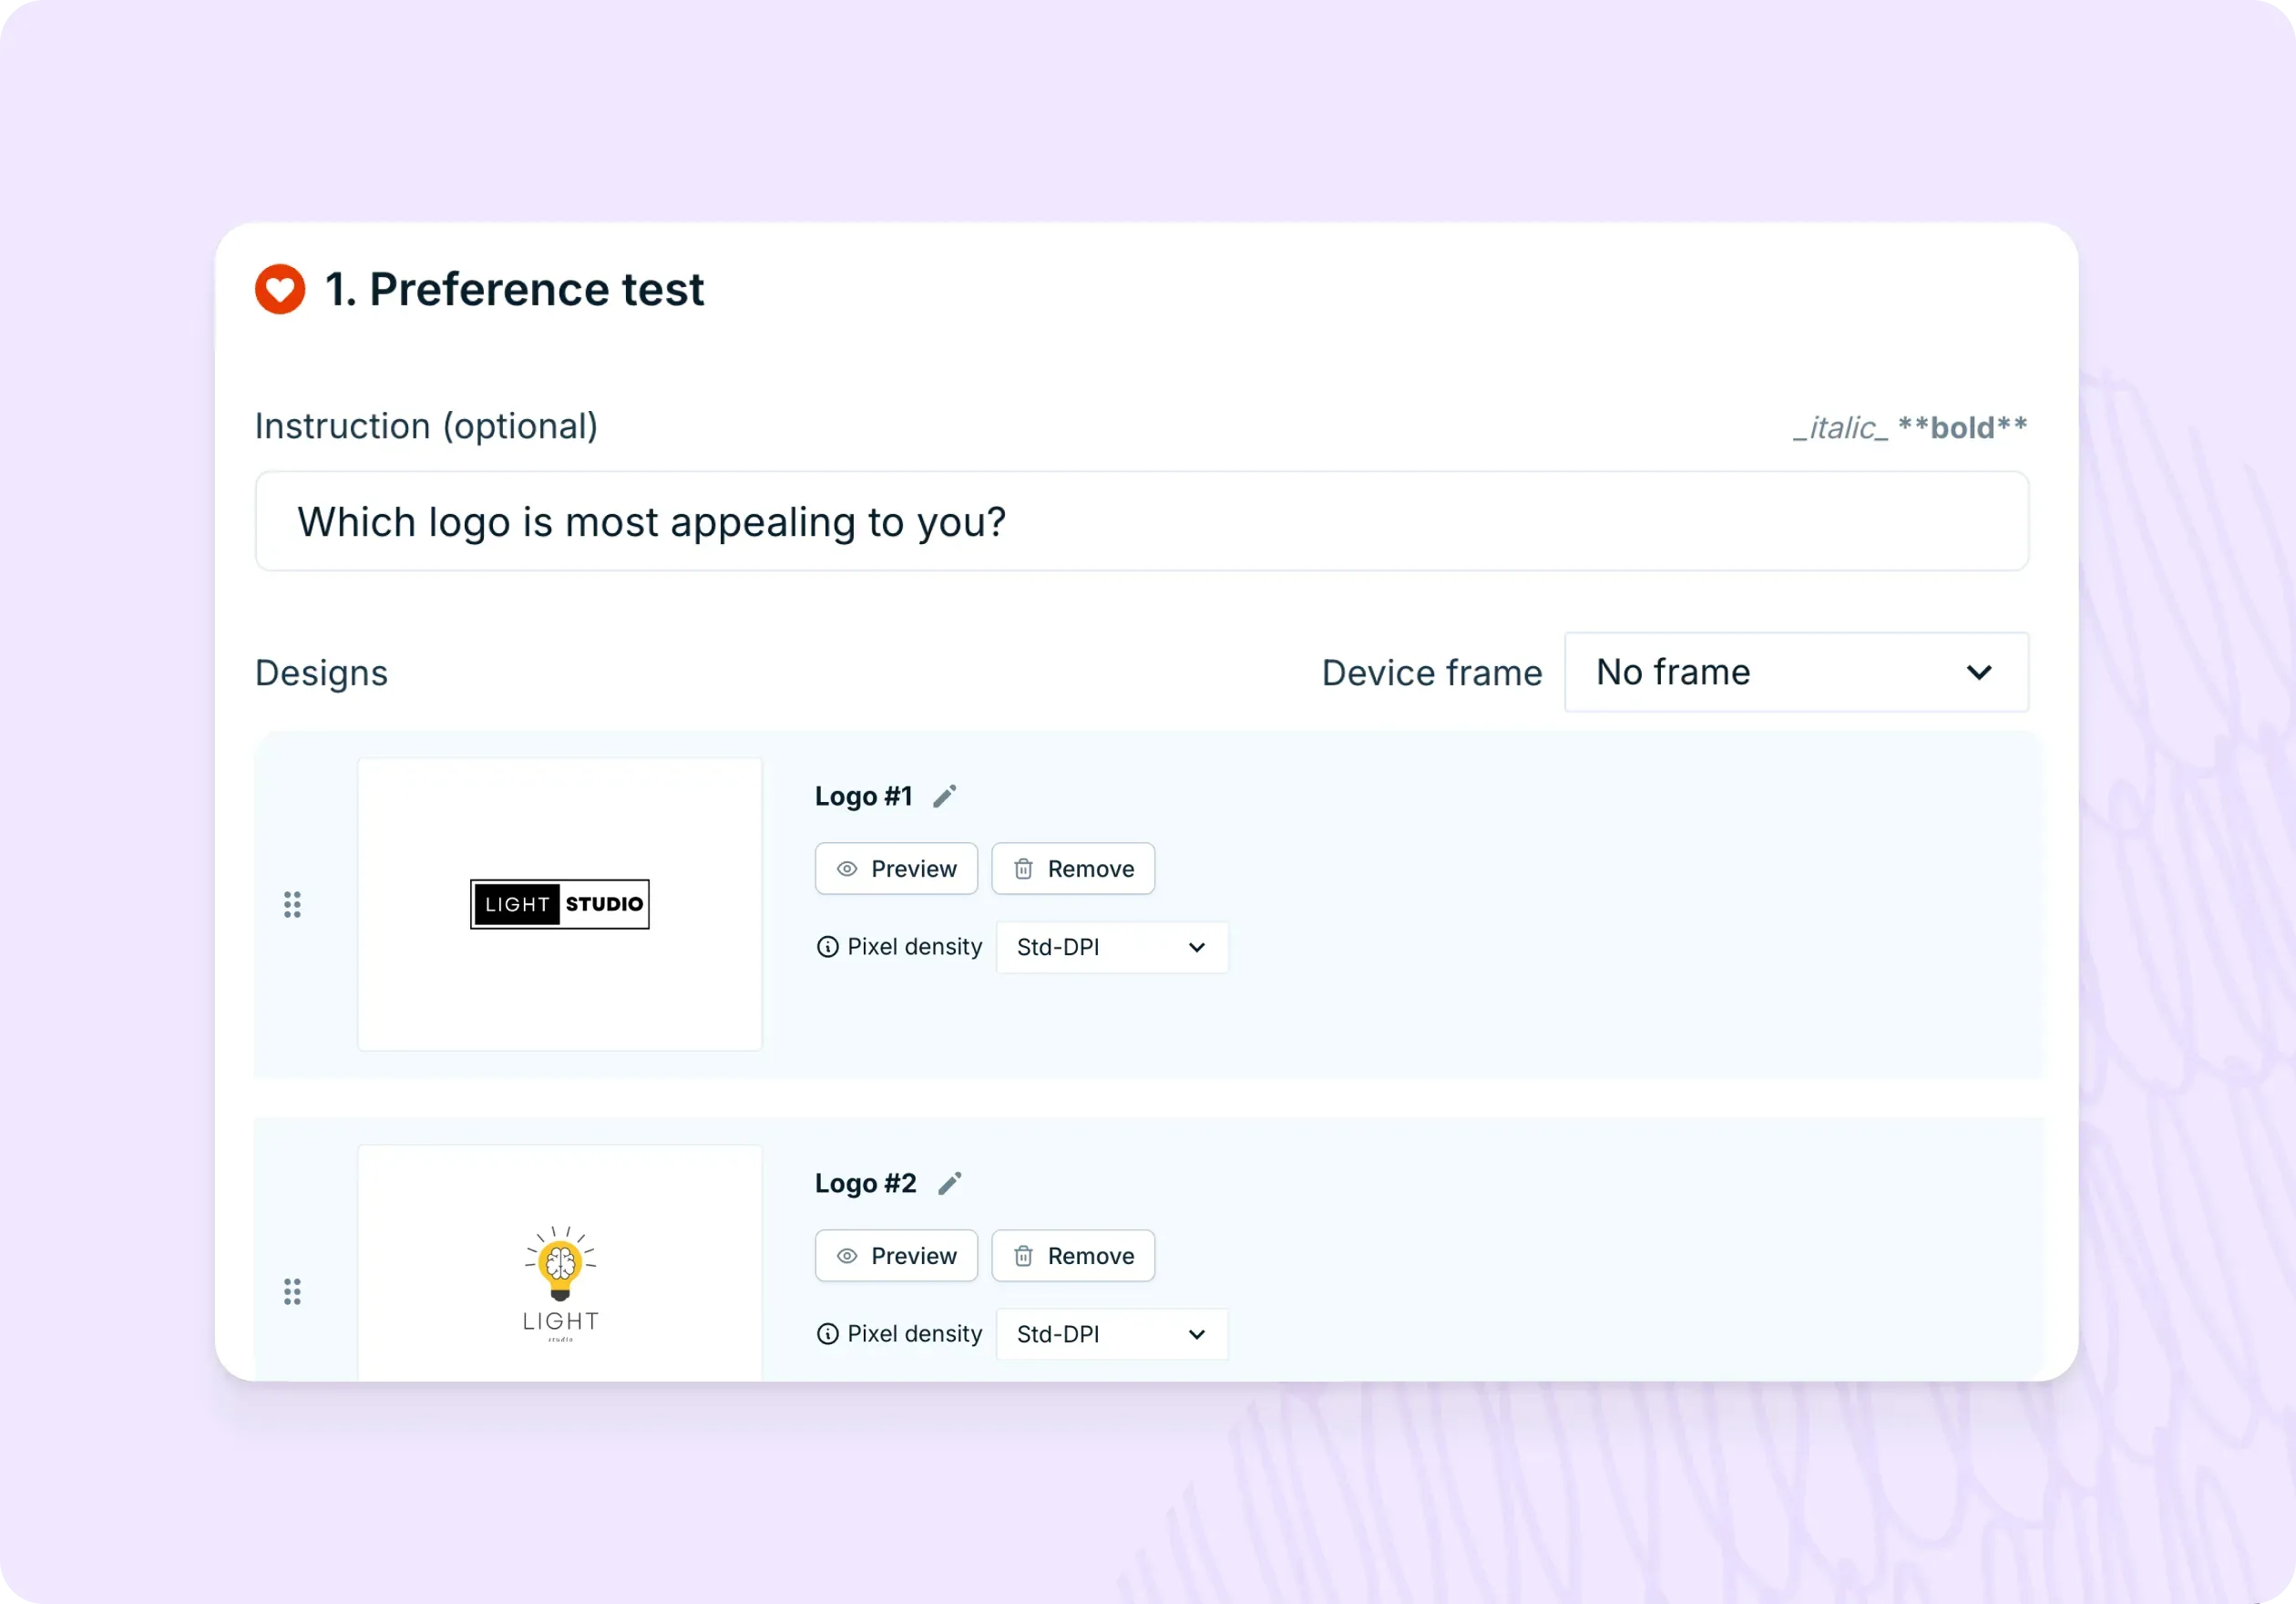The image size is (2296, 1604).
Task: Click the Pixel density info icon for Logo #2
Action: point(828,1334)
